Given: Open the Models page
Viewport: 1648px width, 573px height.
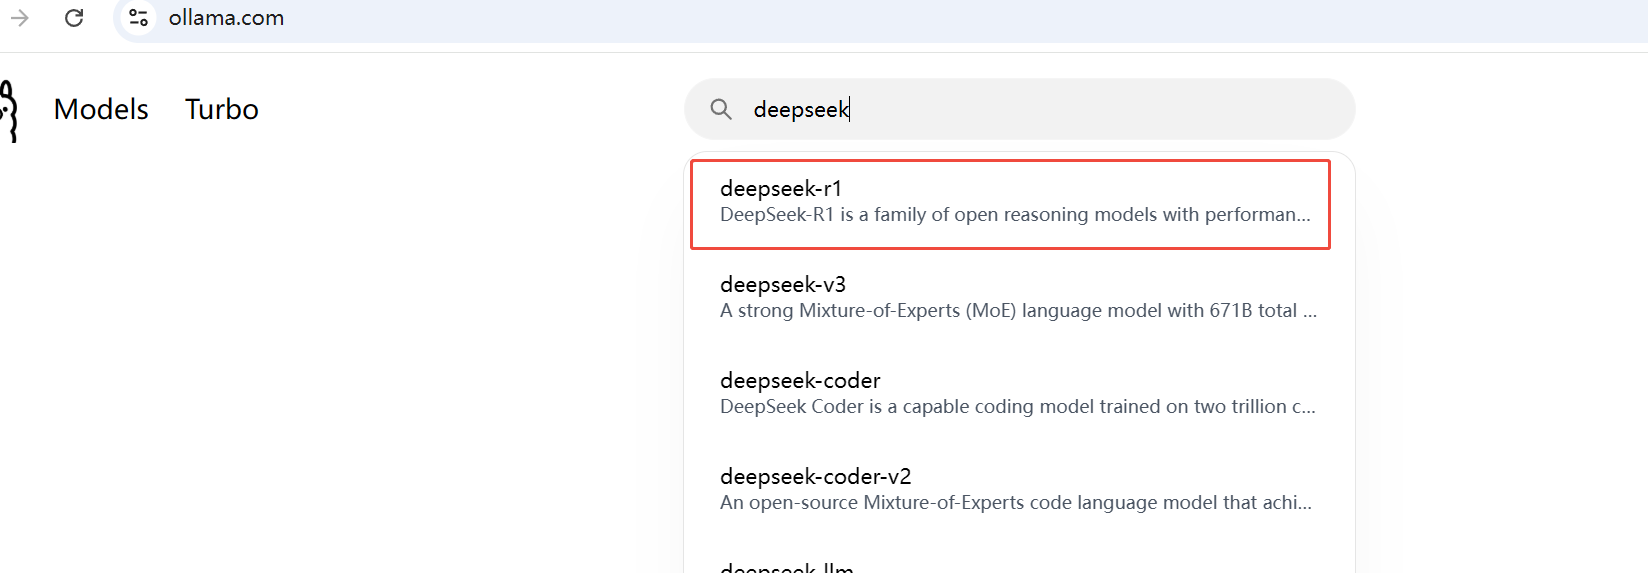Looking at the screenshot, I should (101, 109).
